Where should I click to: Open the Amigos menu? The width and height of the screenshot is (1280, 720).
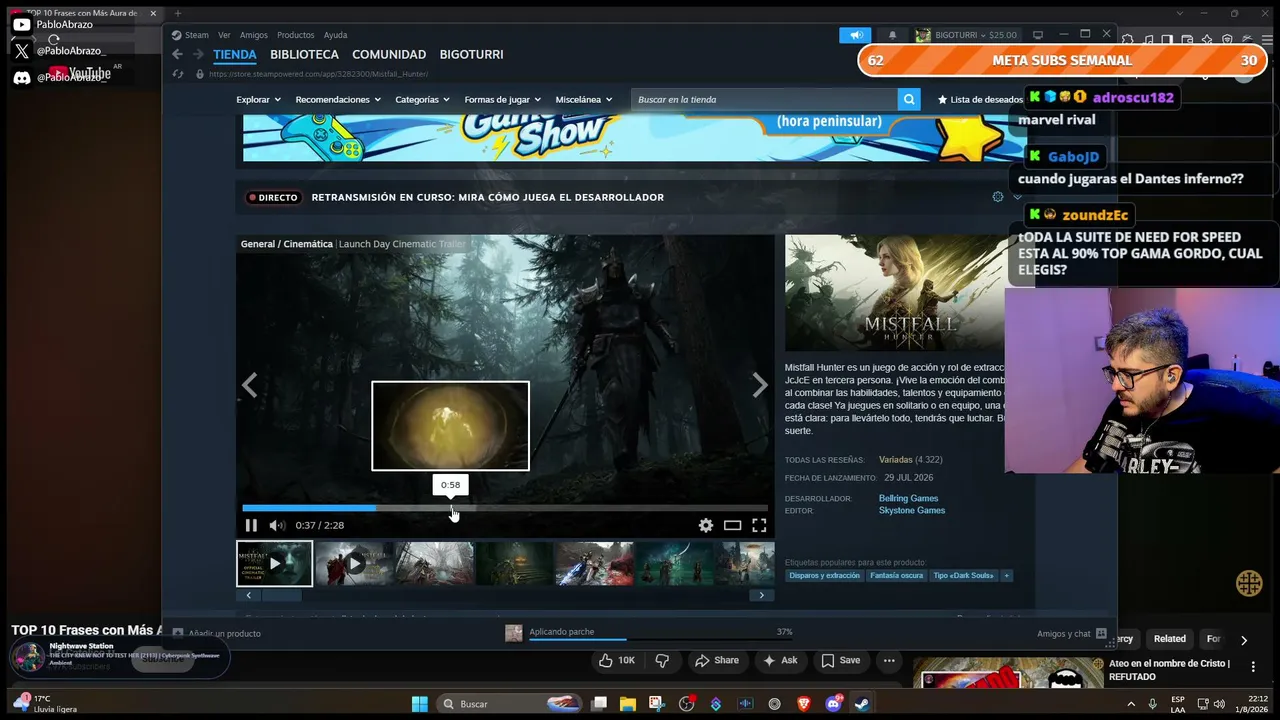click(x=254, y=35)
